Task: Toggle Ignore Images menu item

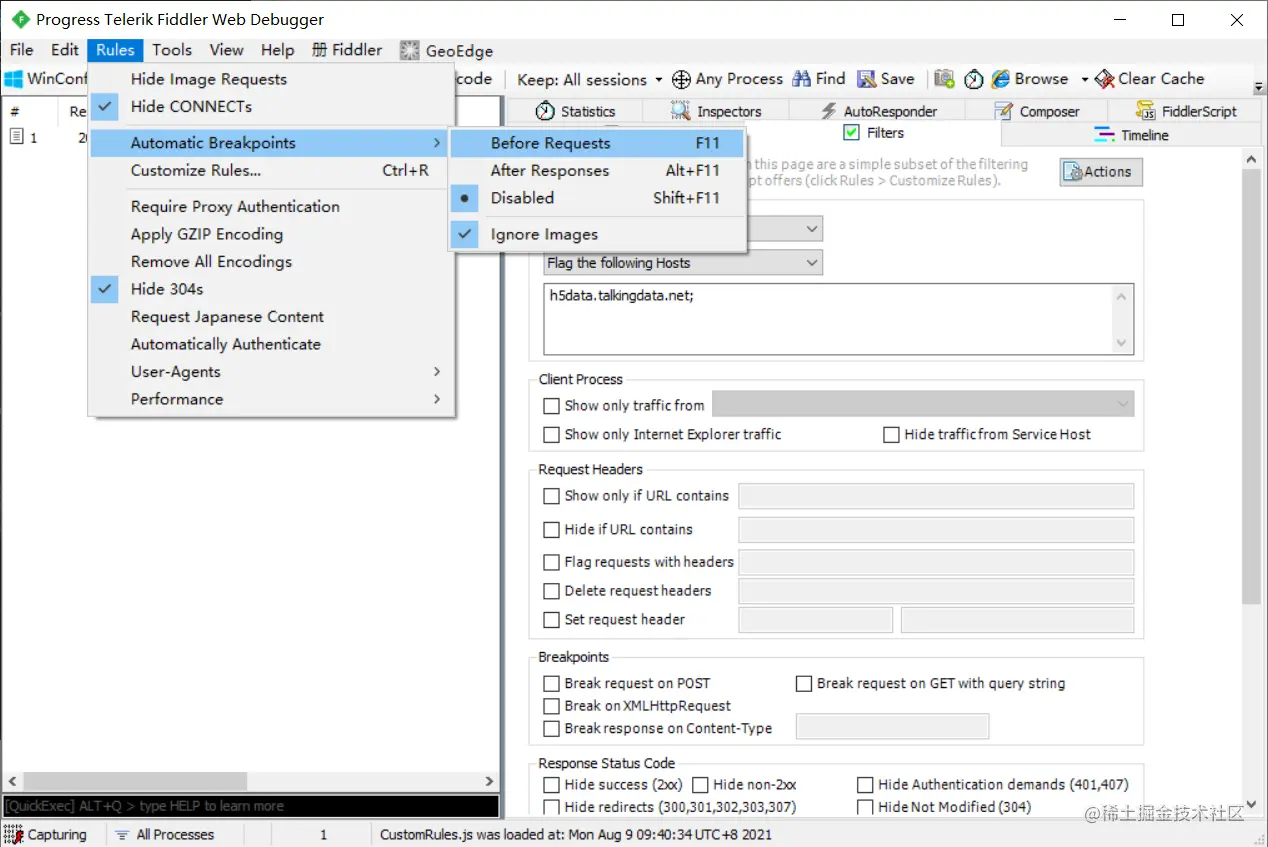Action: pyautogui.click(x=597, y=235)
